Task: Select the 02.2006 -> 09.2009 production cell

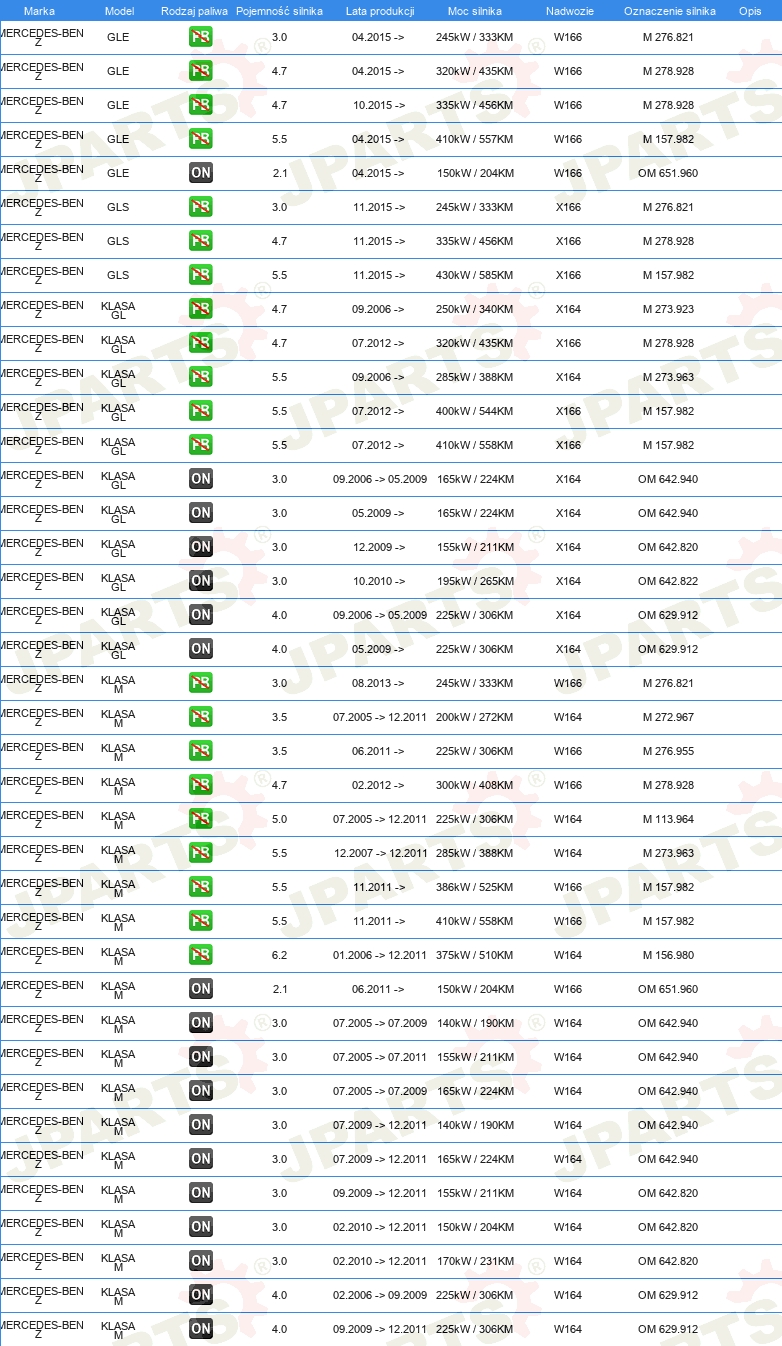Action: tap(380, 1295)
